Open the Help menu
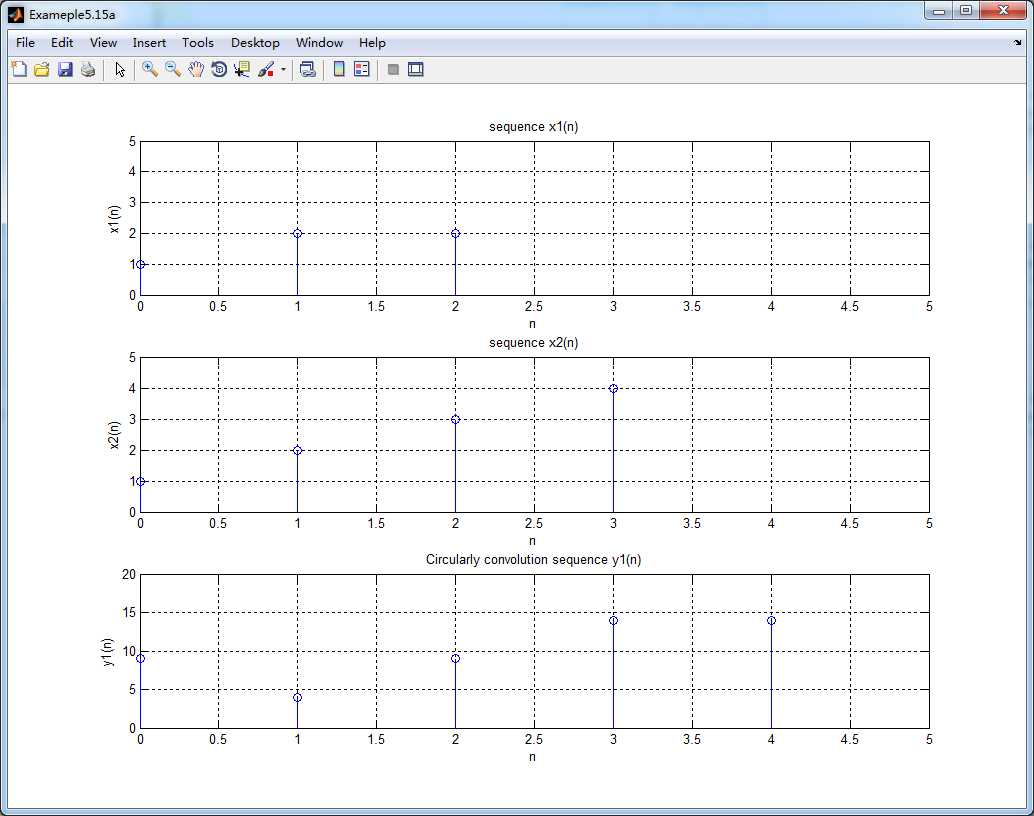 pos(372,43)
